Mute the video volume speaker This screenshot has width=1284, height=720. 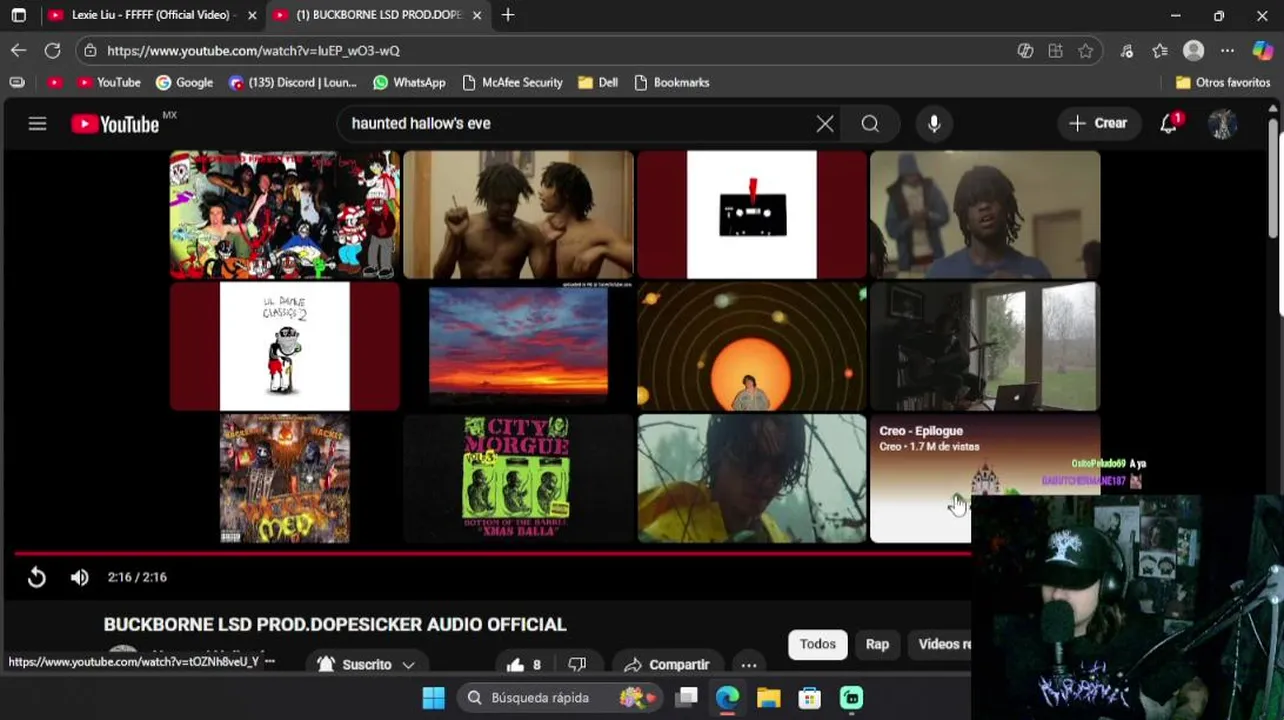[x=80, y=577]
